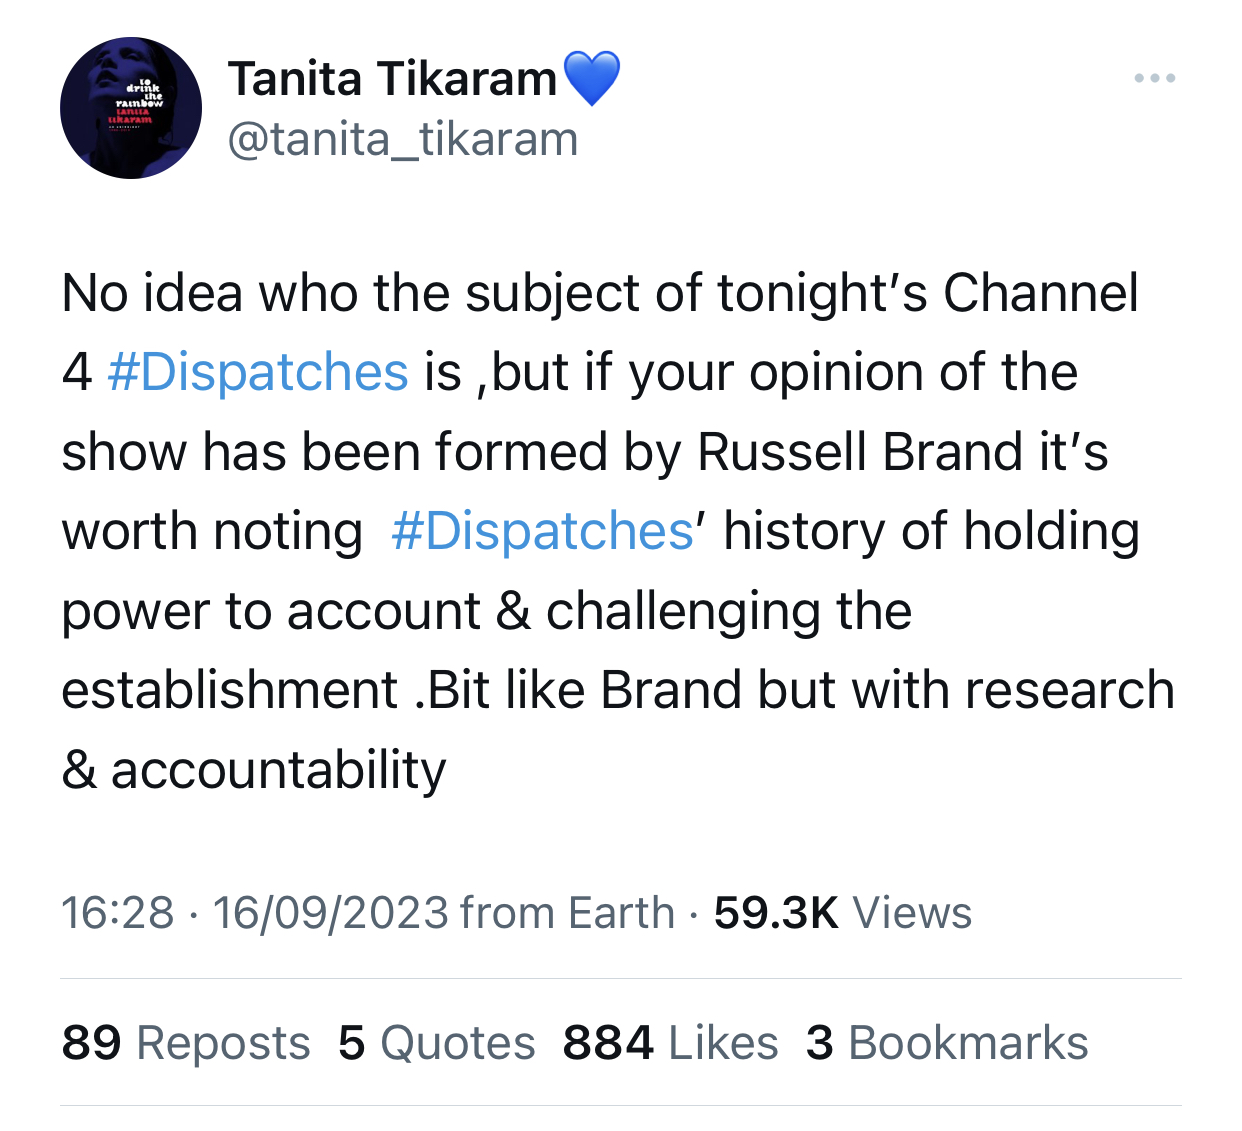Image resolution: width=1242 pixels, height=1131 pixels.
Task: Open the three-dot more options menu
Action: click(1154, 78)
